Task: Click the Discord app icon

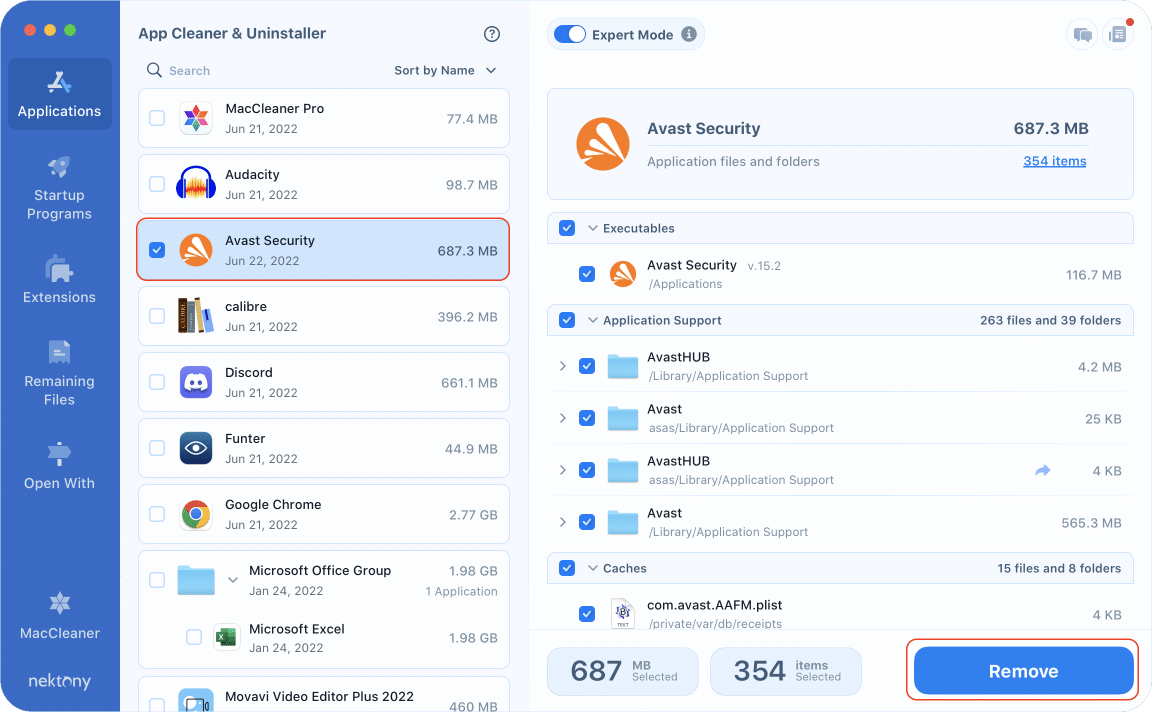Action: pyautogui.click(x=196, y=383)
